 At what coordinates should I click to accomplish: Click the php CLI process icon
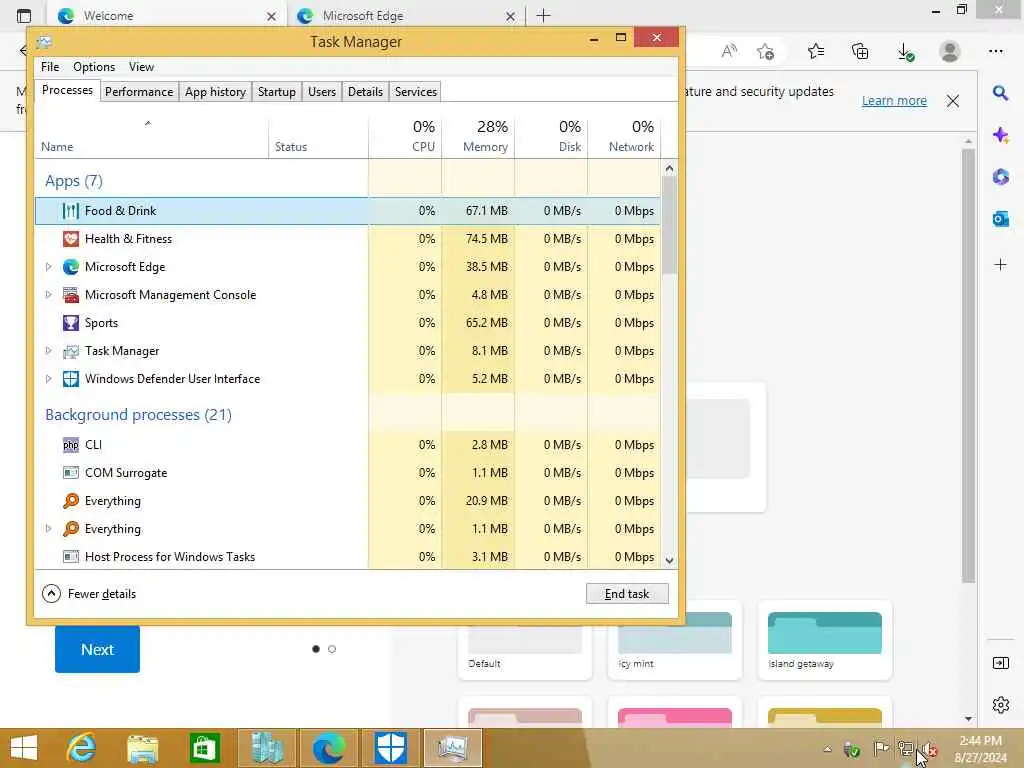click(71, 445)
